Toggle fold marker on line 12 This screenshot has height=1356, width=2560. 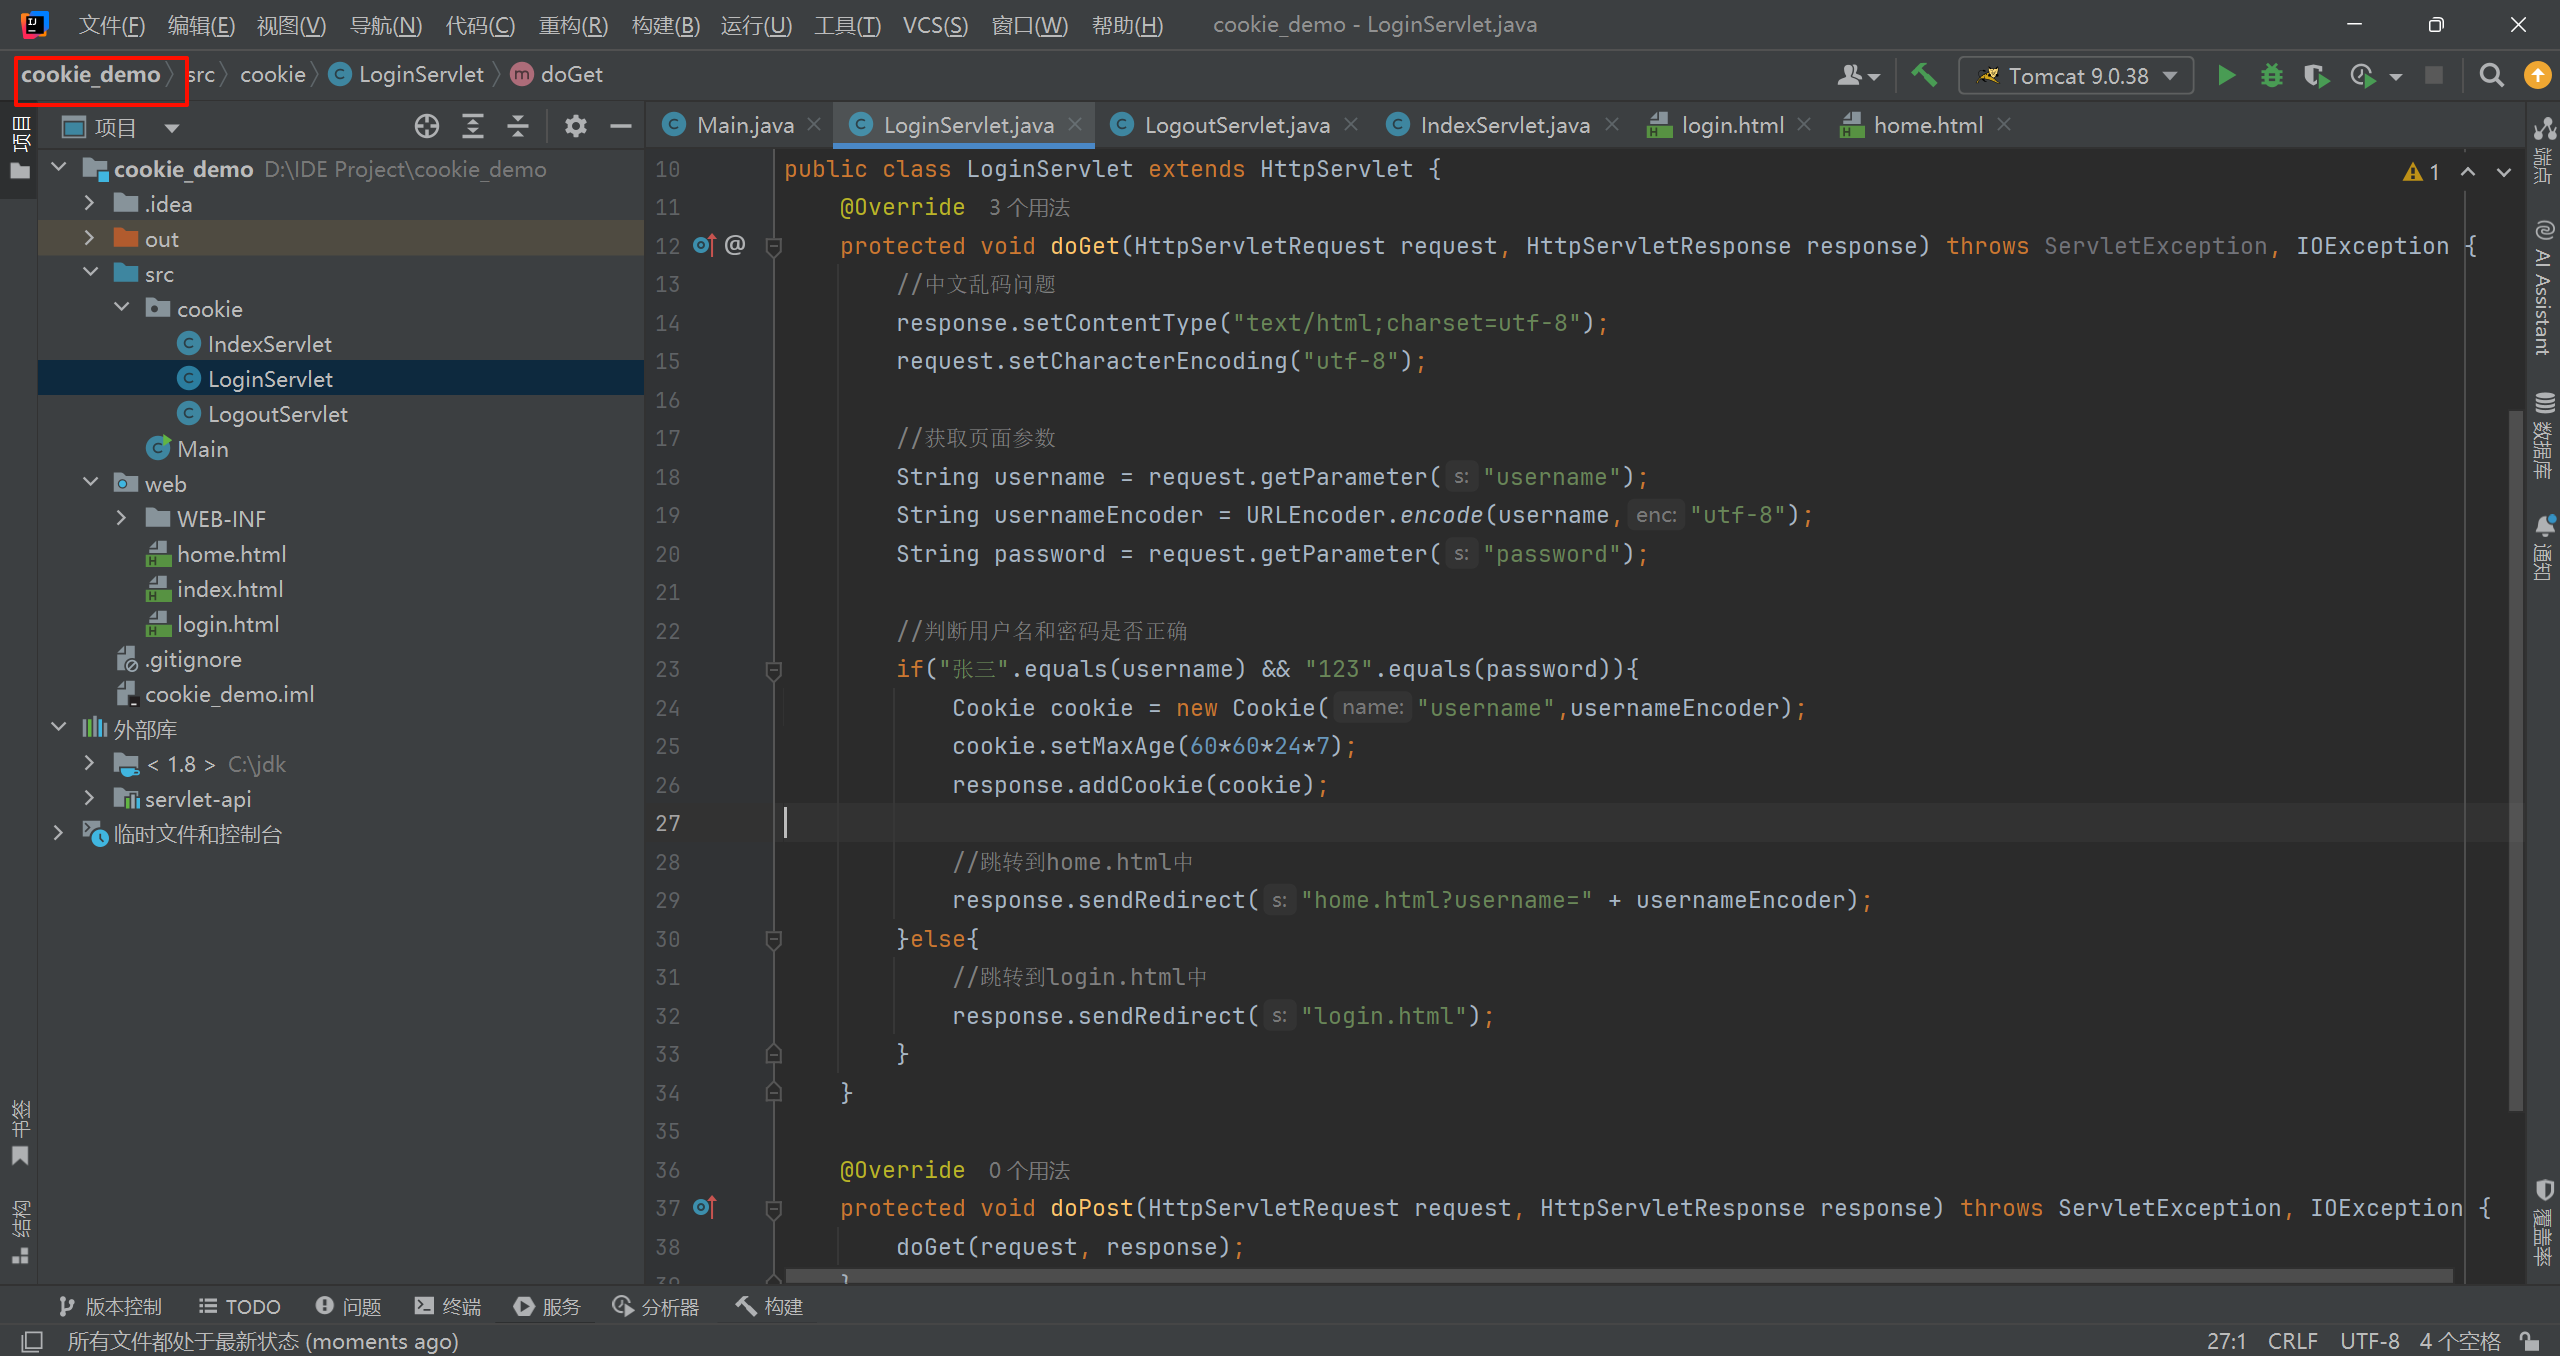coord(773,246)
